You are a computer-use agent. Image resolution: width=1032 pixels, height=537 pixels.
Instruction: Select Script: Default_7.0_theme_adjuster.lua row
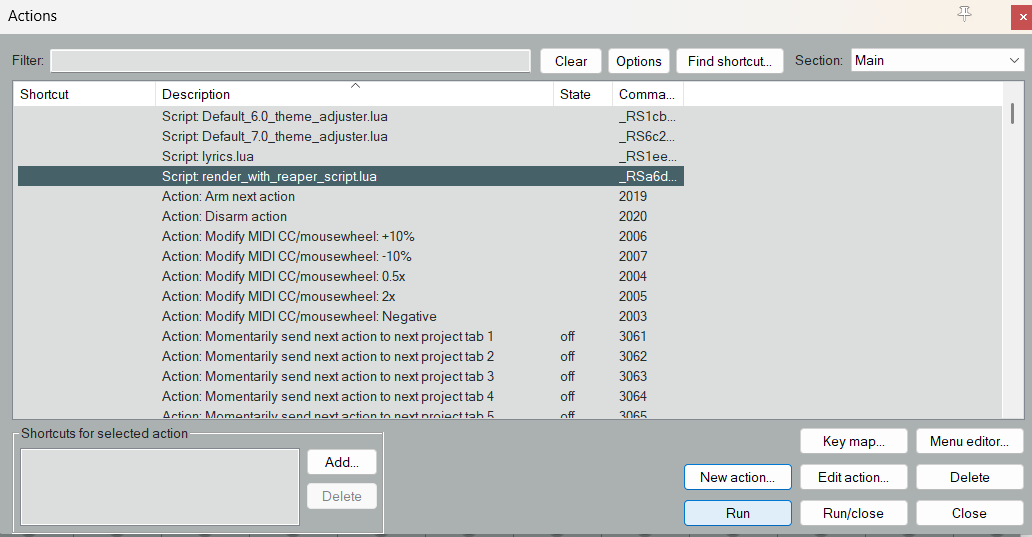(x=350, y=136)
